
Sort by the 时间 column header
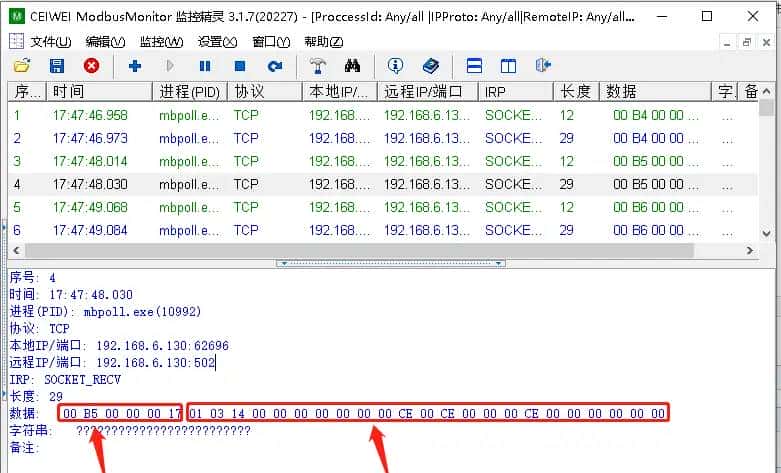pyautogui.click(x=99, y=92)
